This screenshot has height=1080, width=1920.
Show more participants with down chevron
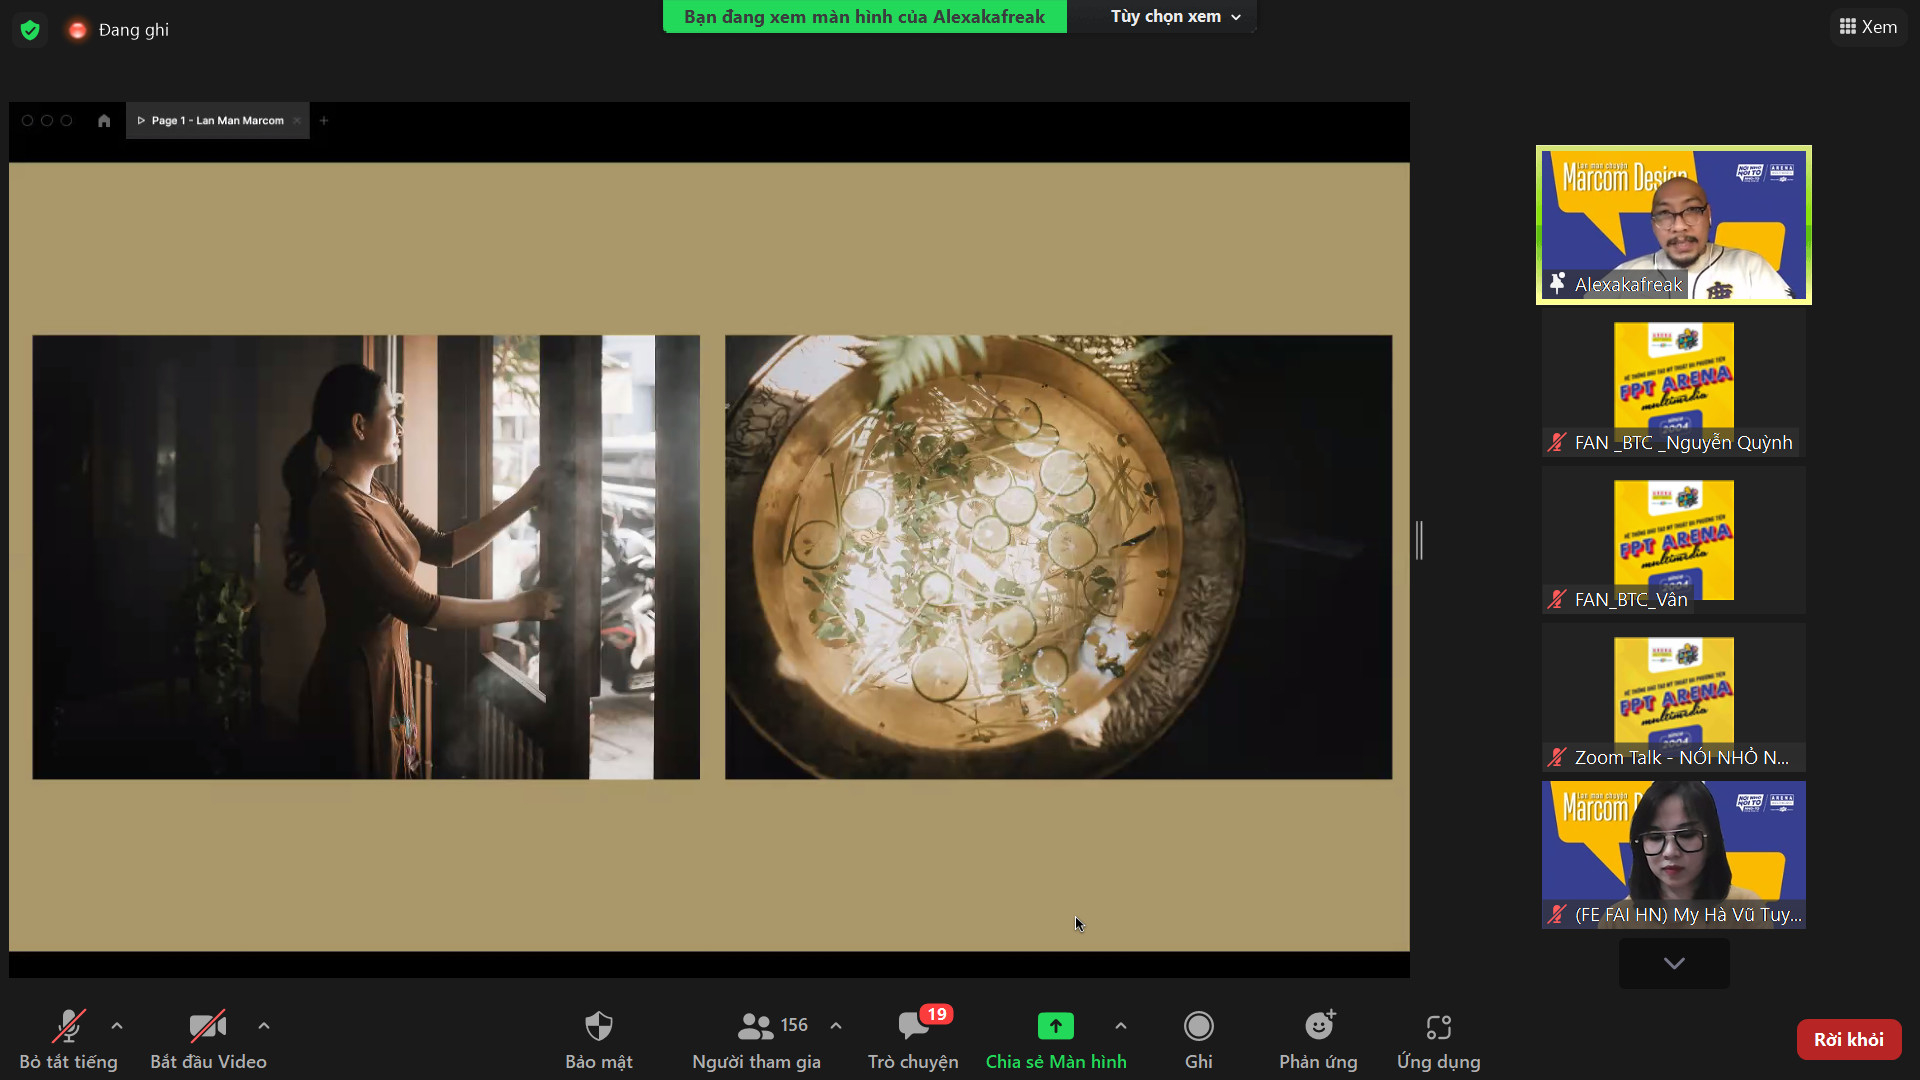click(1674, 963)
